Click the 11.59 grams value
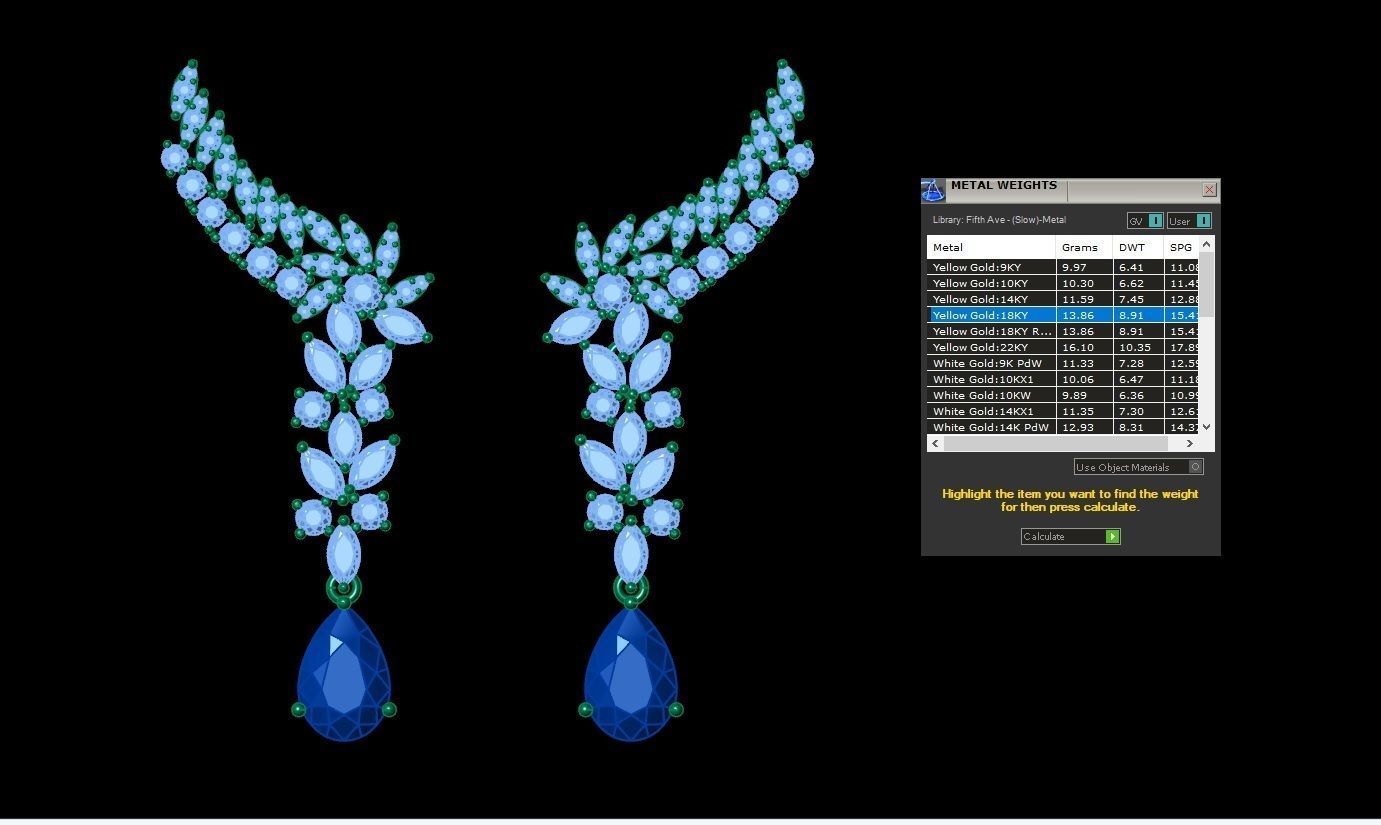Viewport: 1381px width, 825px height. (x=1077, y=300)
